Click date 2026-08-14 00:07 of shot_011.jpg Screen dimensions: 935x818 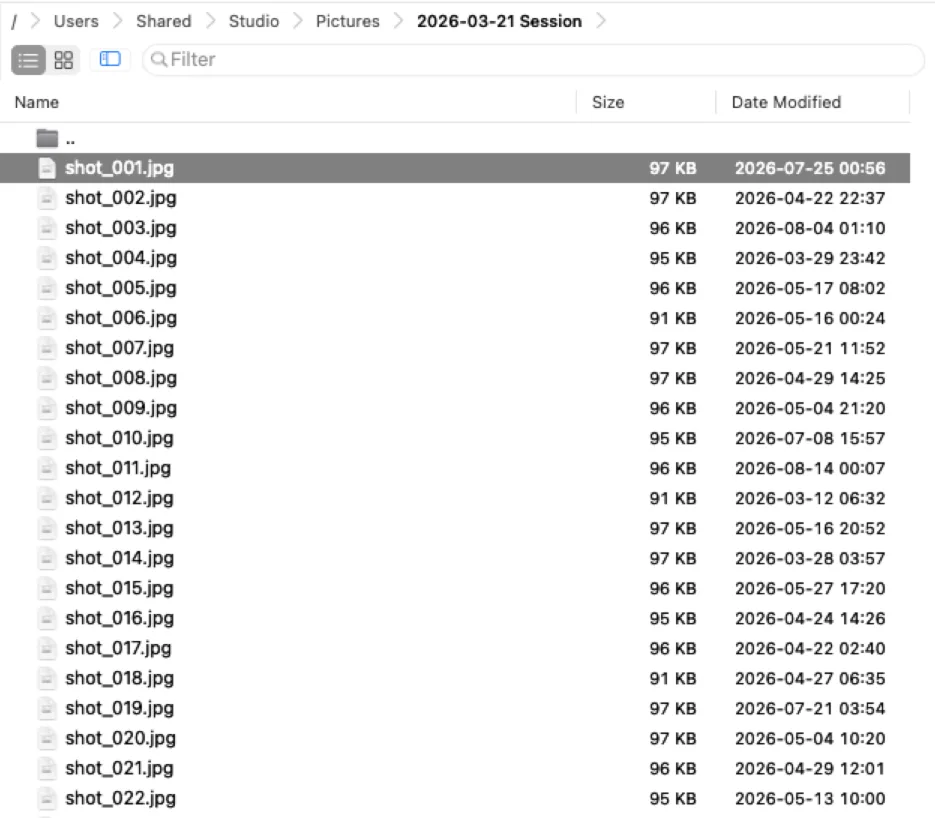(810, 468)
